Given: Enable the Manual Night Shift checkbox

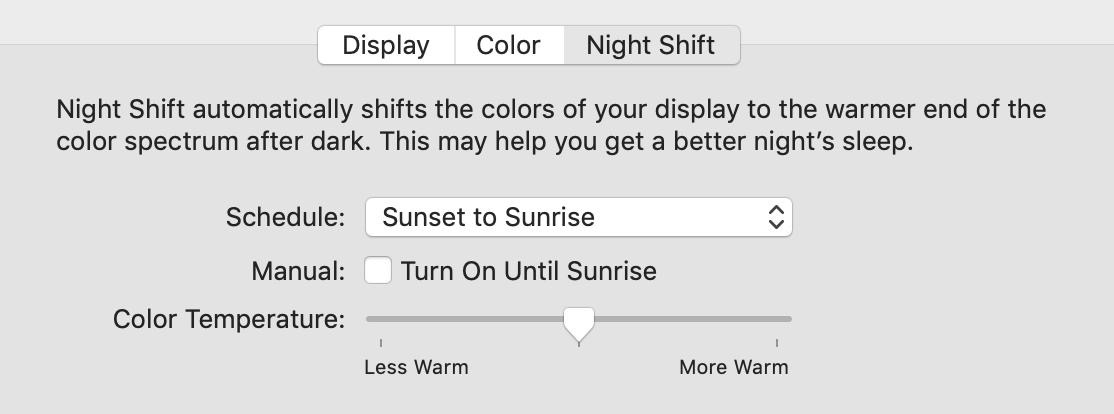Looking at the screenshot, I should (378, 270).
